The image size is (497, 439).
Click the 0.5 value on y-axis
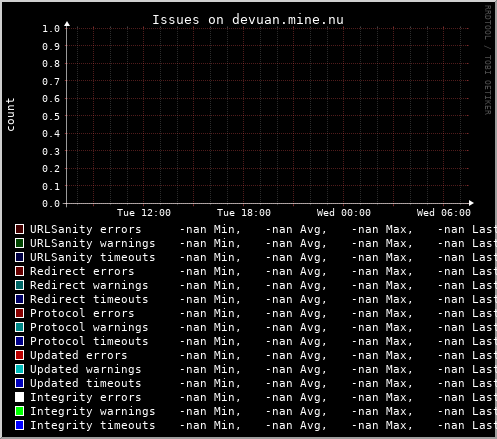(51, 116)
